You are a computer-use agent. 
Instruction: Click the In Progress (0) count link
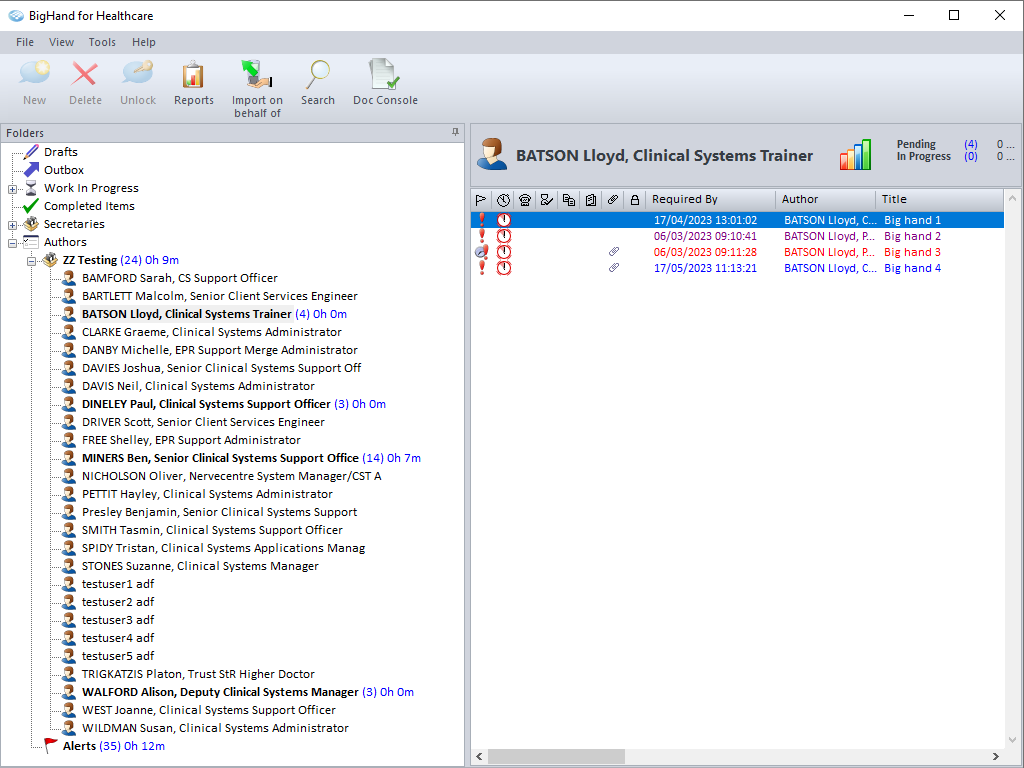click(x=970, y=157)
